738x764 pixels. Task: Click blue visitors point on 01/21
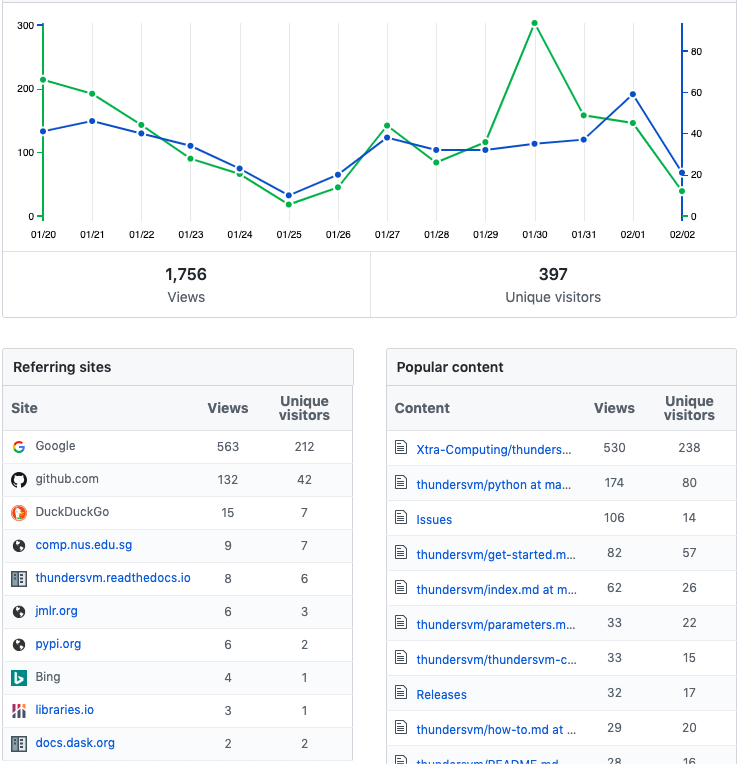click(x=92, y=121)
